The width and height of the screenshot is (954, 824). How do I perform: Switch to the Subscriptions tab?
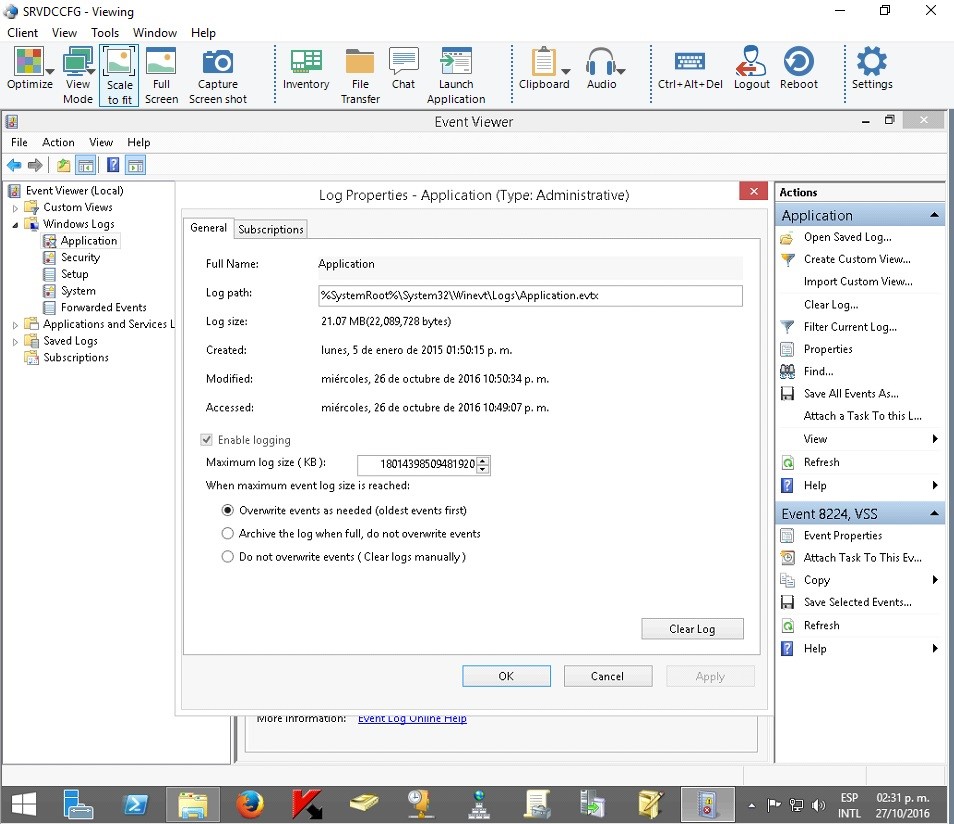pos(270,229)
